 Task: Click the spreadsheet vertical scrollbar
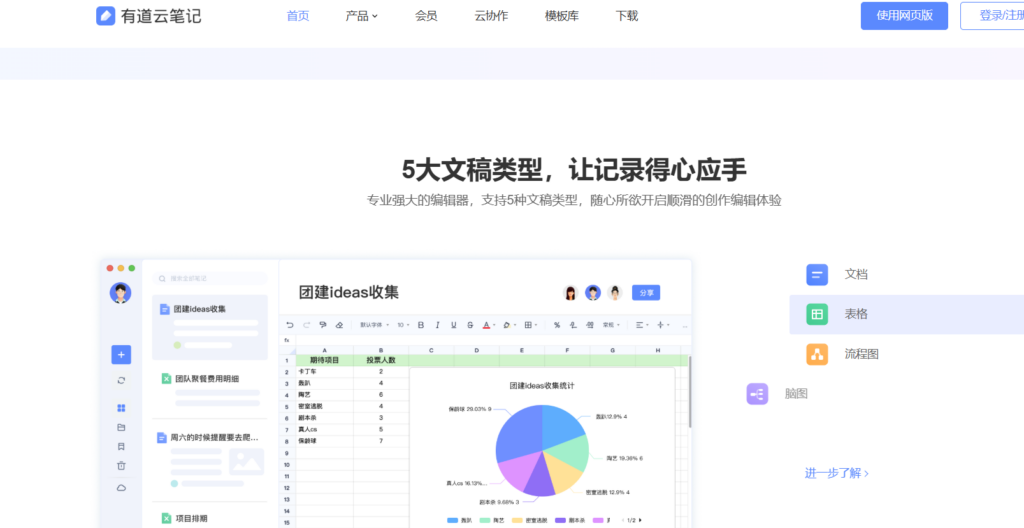point(690,392)
